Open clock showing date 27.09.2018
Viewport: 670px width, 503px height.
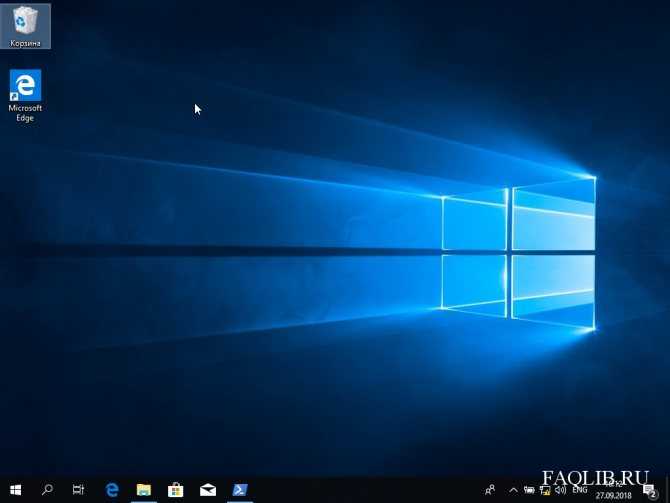click(614, 490)
